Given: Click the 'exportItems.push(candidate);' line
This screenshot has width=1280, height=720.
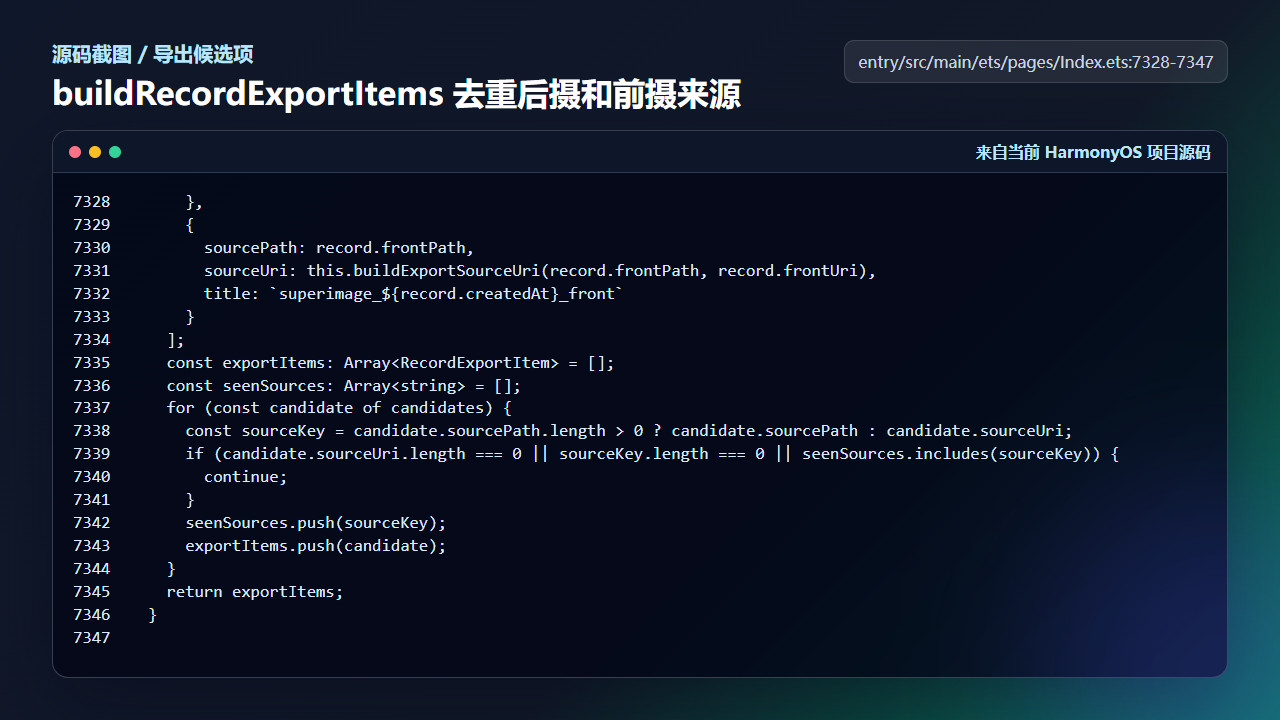Looking at the screenshot, I should point(316,547).
